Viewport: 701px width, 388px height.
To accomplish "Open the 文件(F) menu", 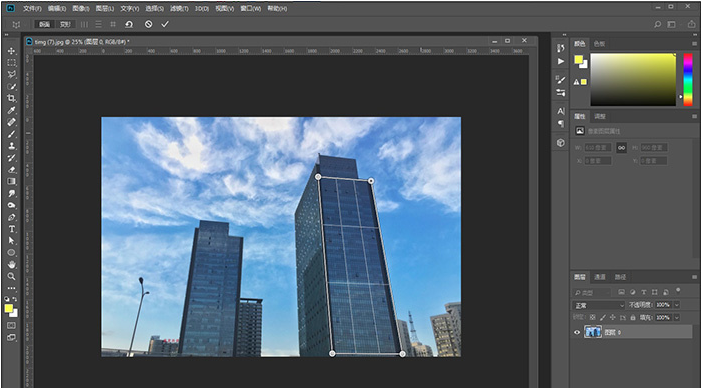I will (x=32, y=8).
